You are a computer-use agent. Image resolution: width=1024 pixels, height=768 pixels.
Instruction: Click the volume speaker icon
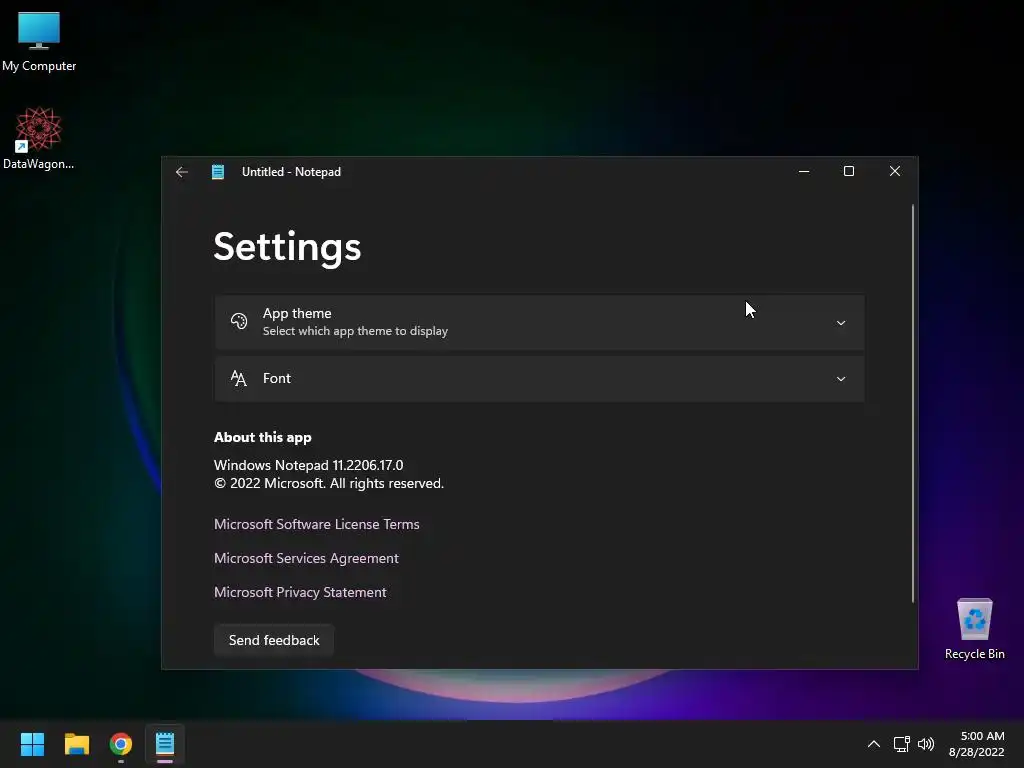[926, 744]
